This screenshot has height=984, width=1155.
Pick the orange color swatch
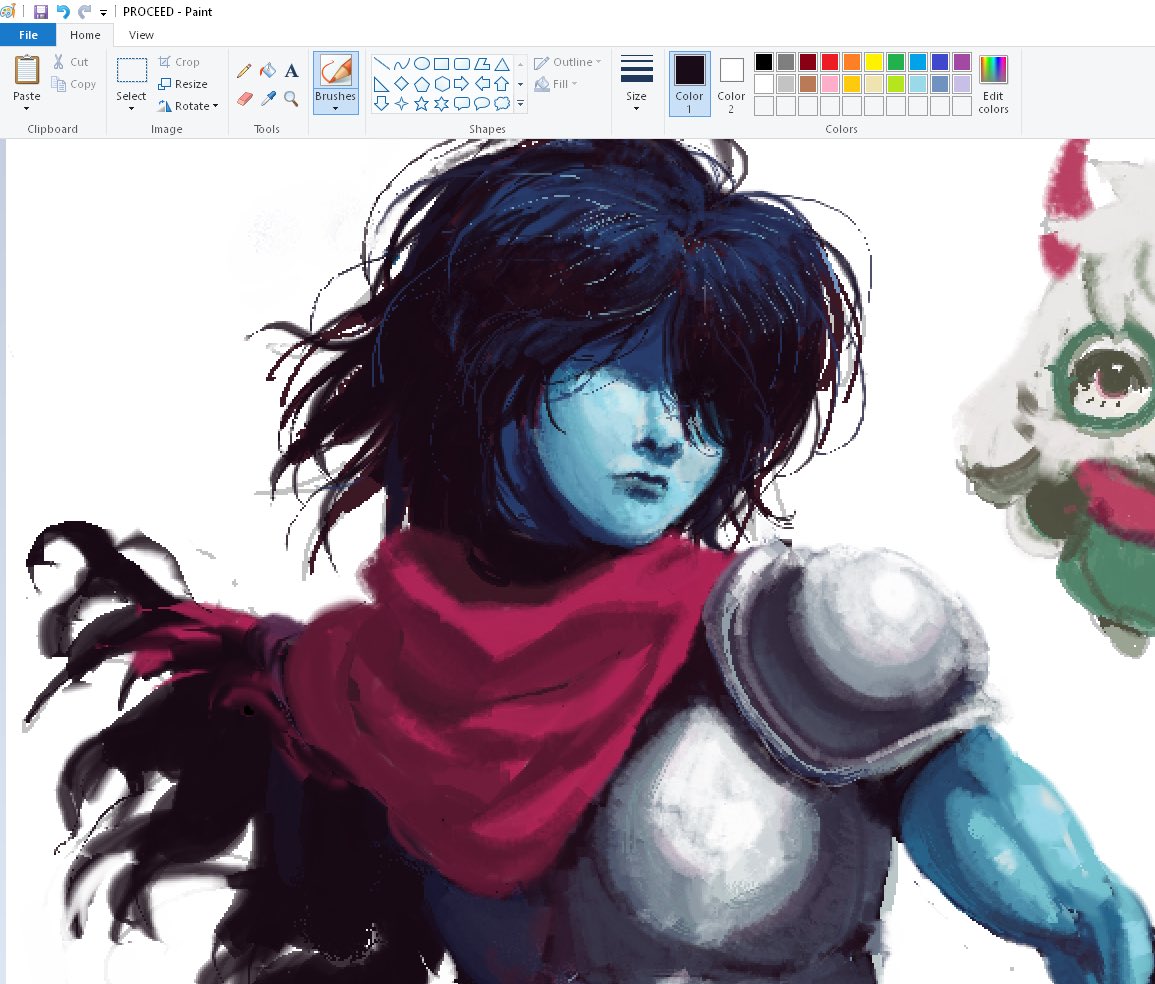852,62
